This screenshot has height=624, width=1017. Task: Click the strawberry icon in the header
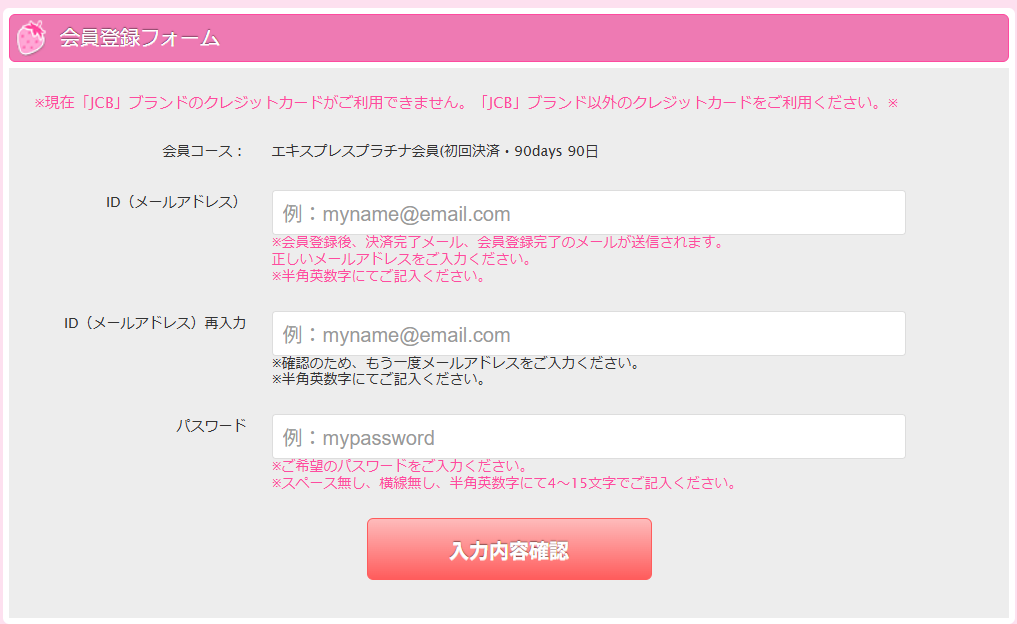32,38
